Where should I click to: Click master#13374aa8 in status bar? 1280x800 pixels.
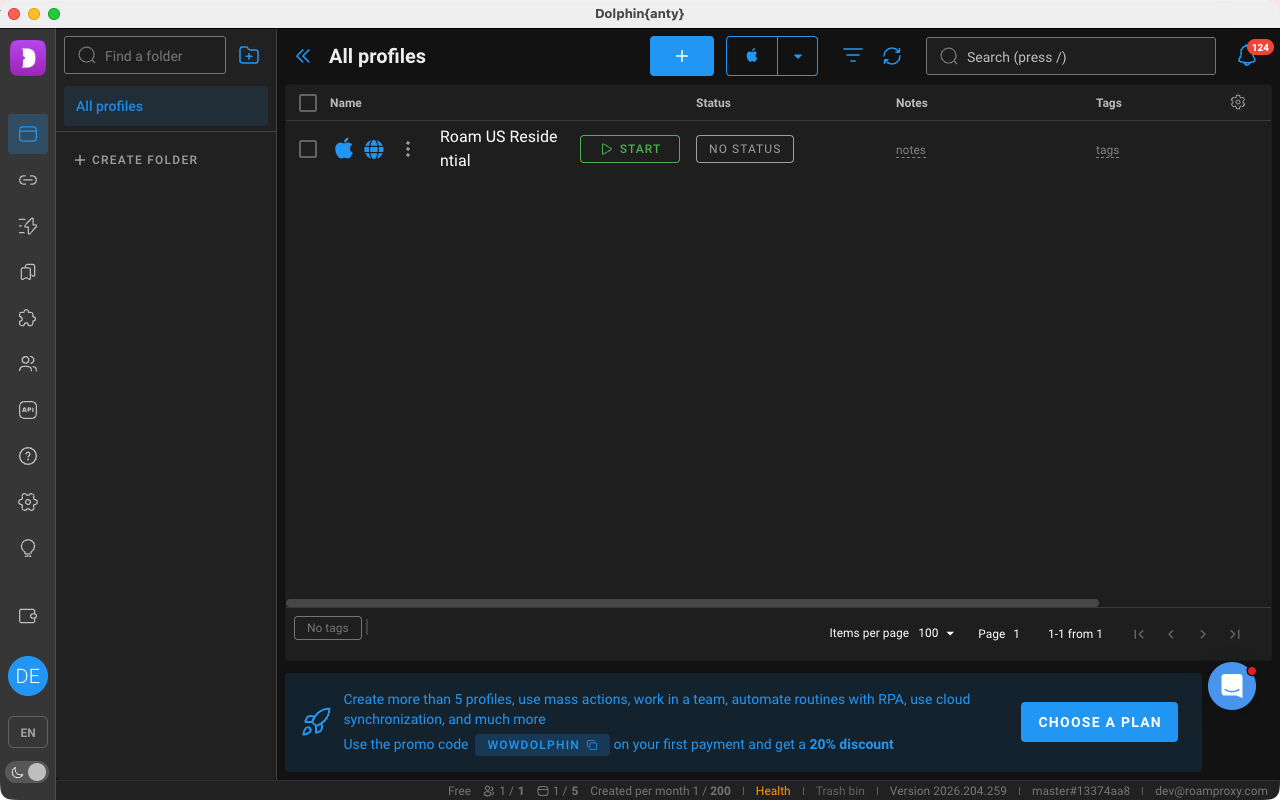pyautogui.click(x=1081, y=791)
